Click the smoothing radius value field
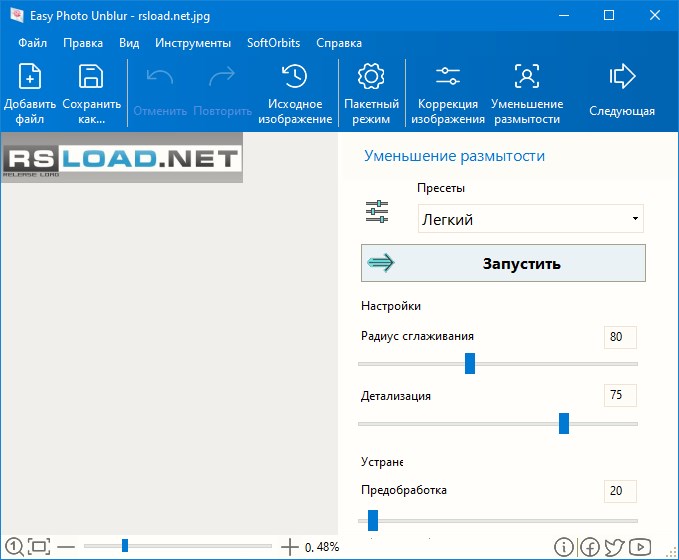This screenshot has width=679, height=560. coord(620,337)
